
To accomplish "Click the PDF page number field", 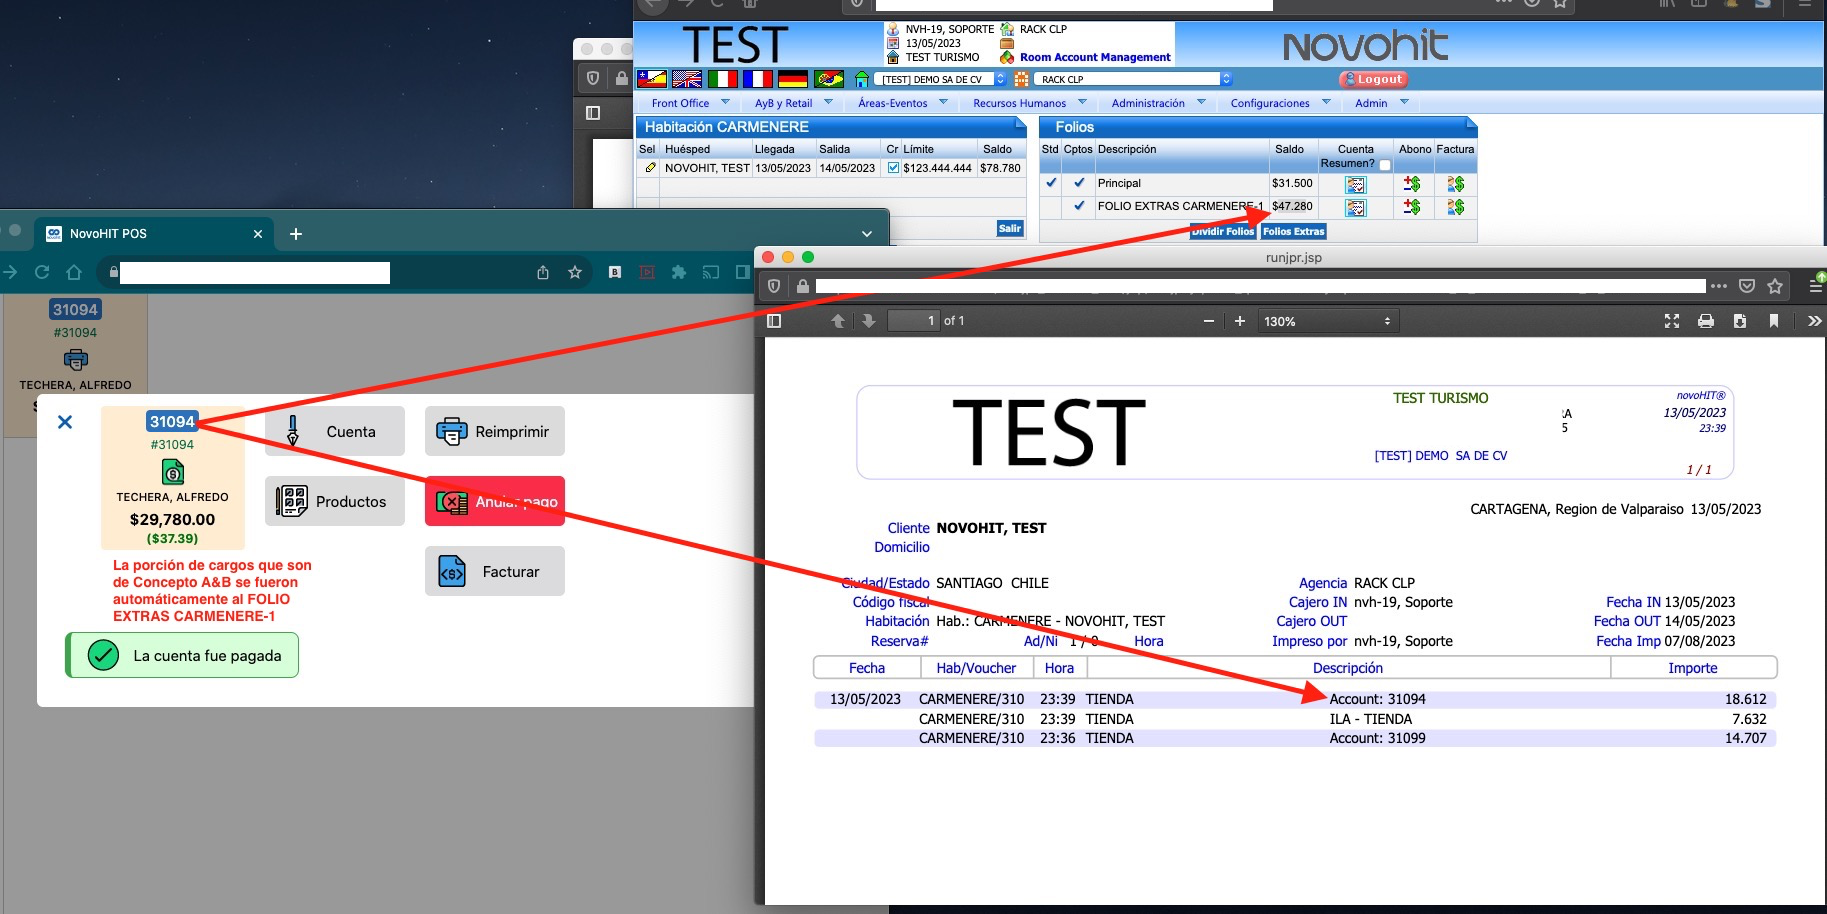I will tap(913, 321).
